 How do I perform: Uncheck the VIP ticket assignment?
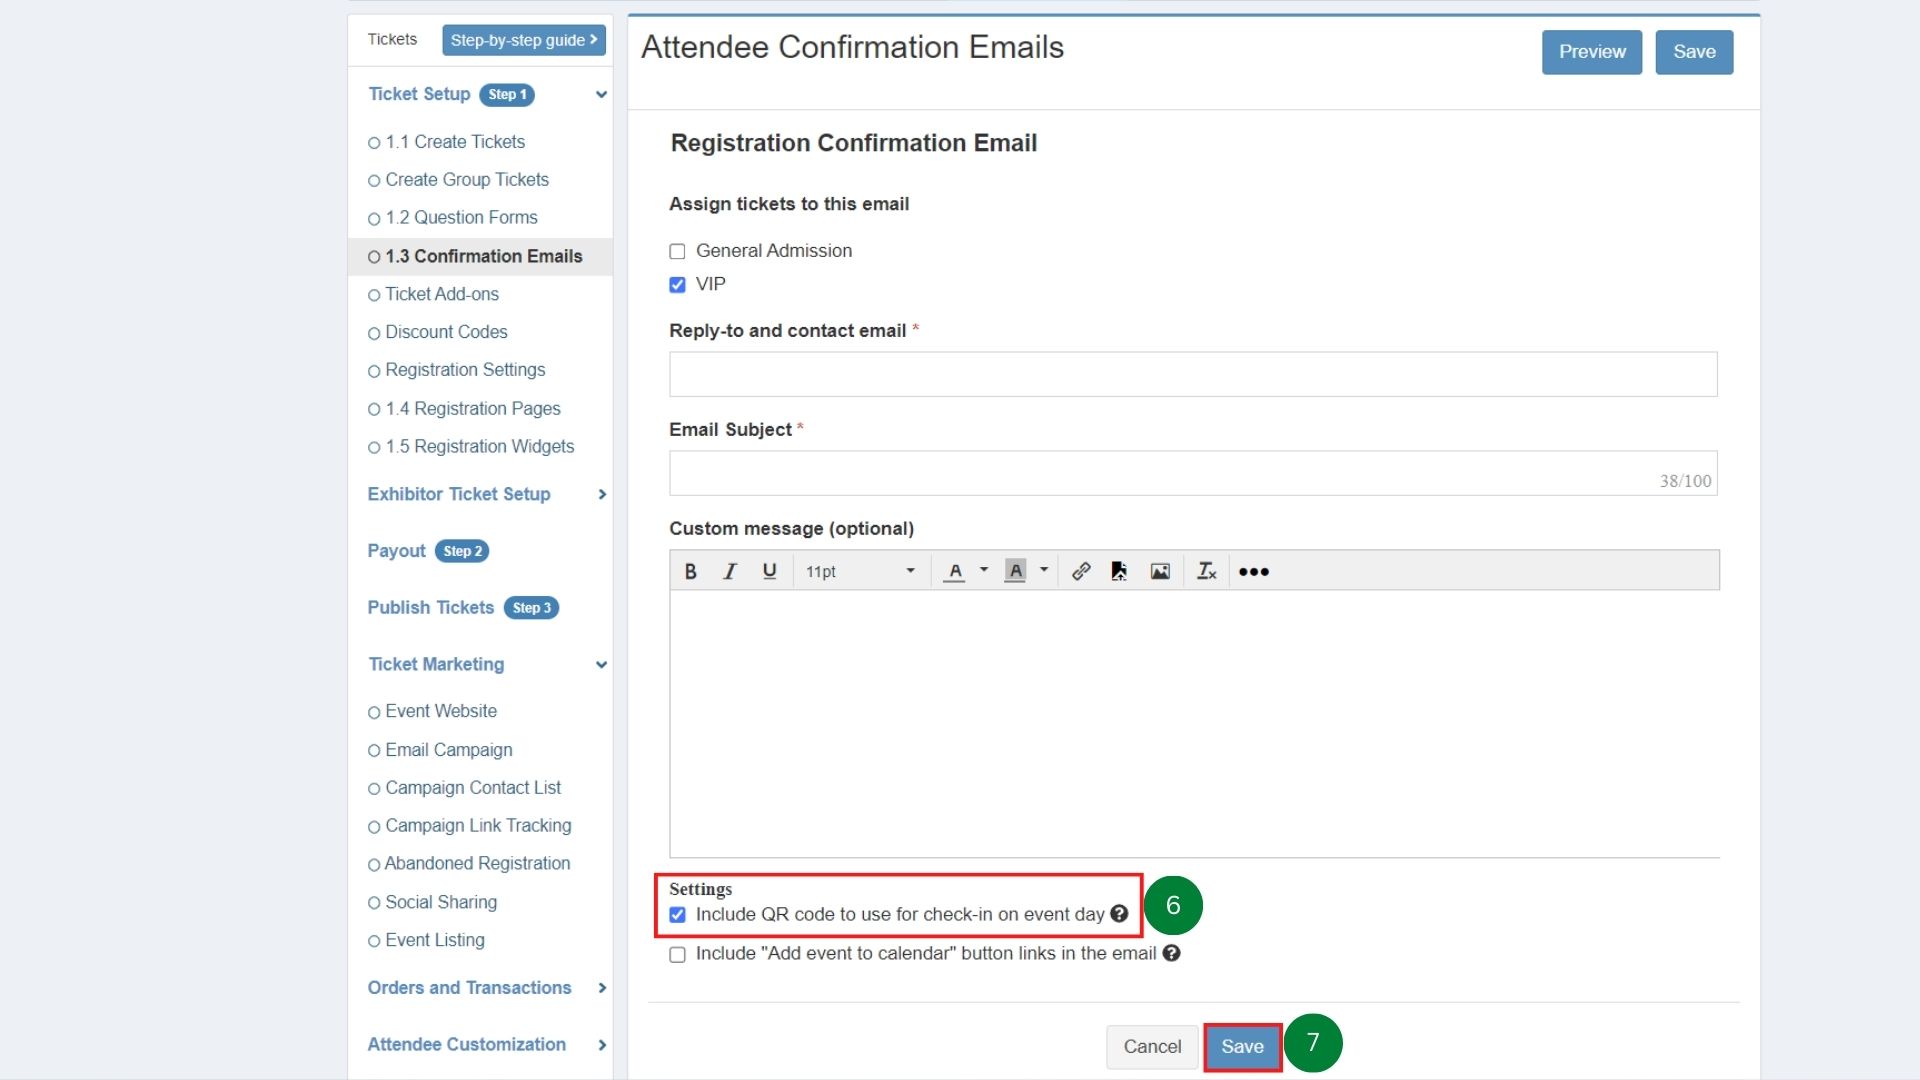pyautogui.click(x=676, y=284)
